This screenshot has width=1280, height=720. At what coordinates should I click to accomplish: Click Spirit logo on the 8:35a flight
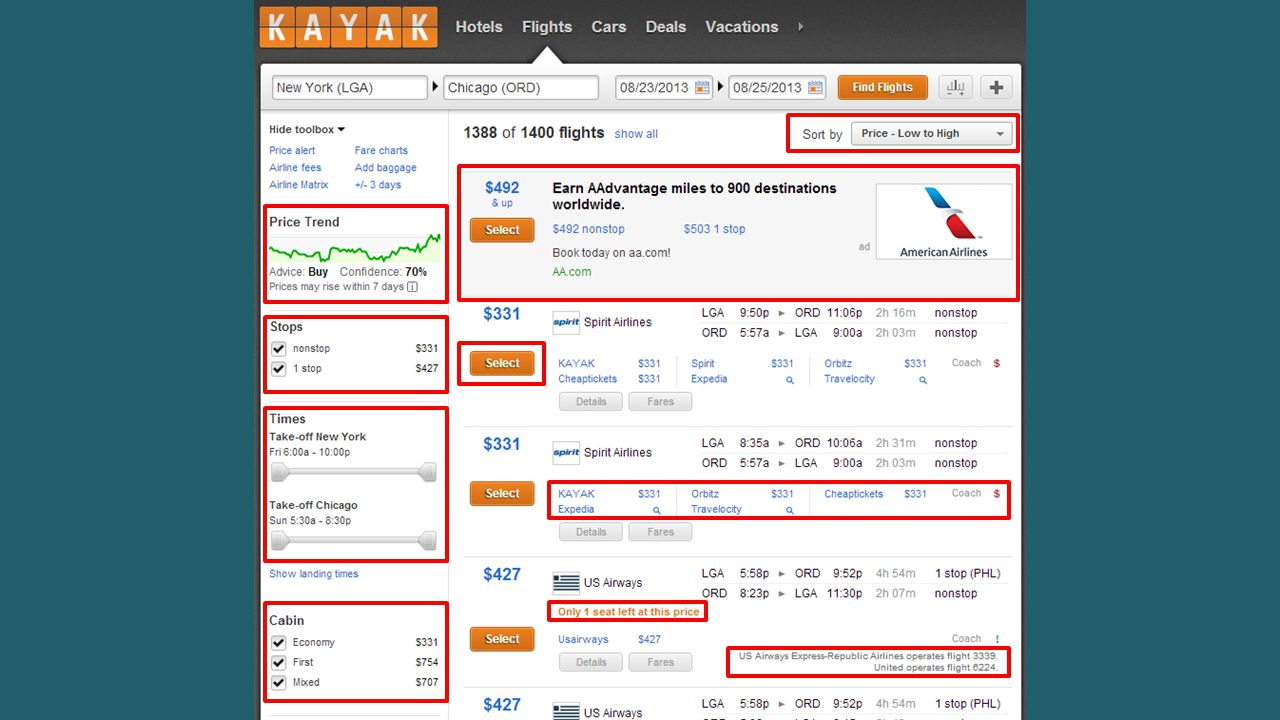pos(566,452)
